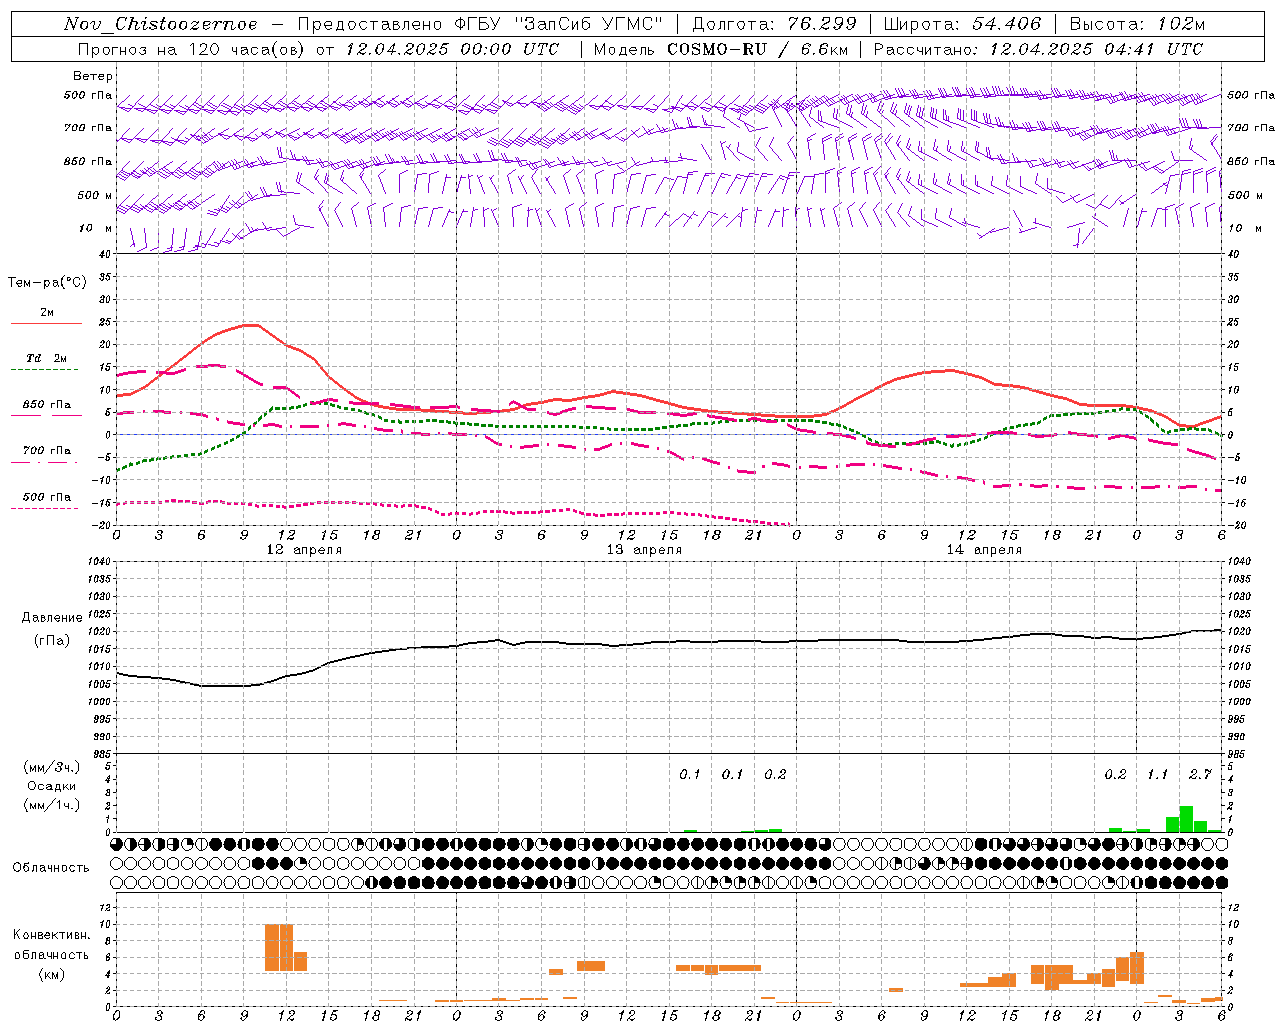Click the 2.7 precipitation total
Viewport: 1280px width, 1024px height.
click(x=1200, y=775)
